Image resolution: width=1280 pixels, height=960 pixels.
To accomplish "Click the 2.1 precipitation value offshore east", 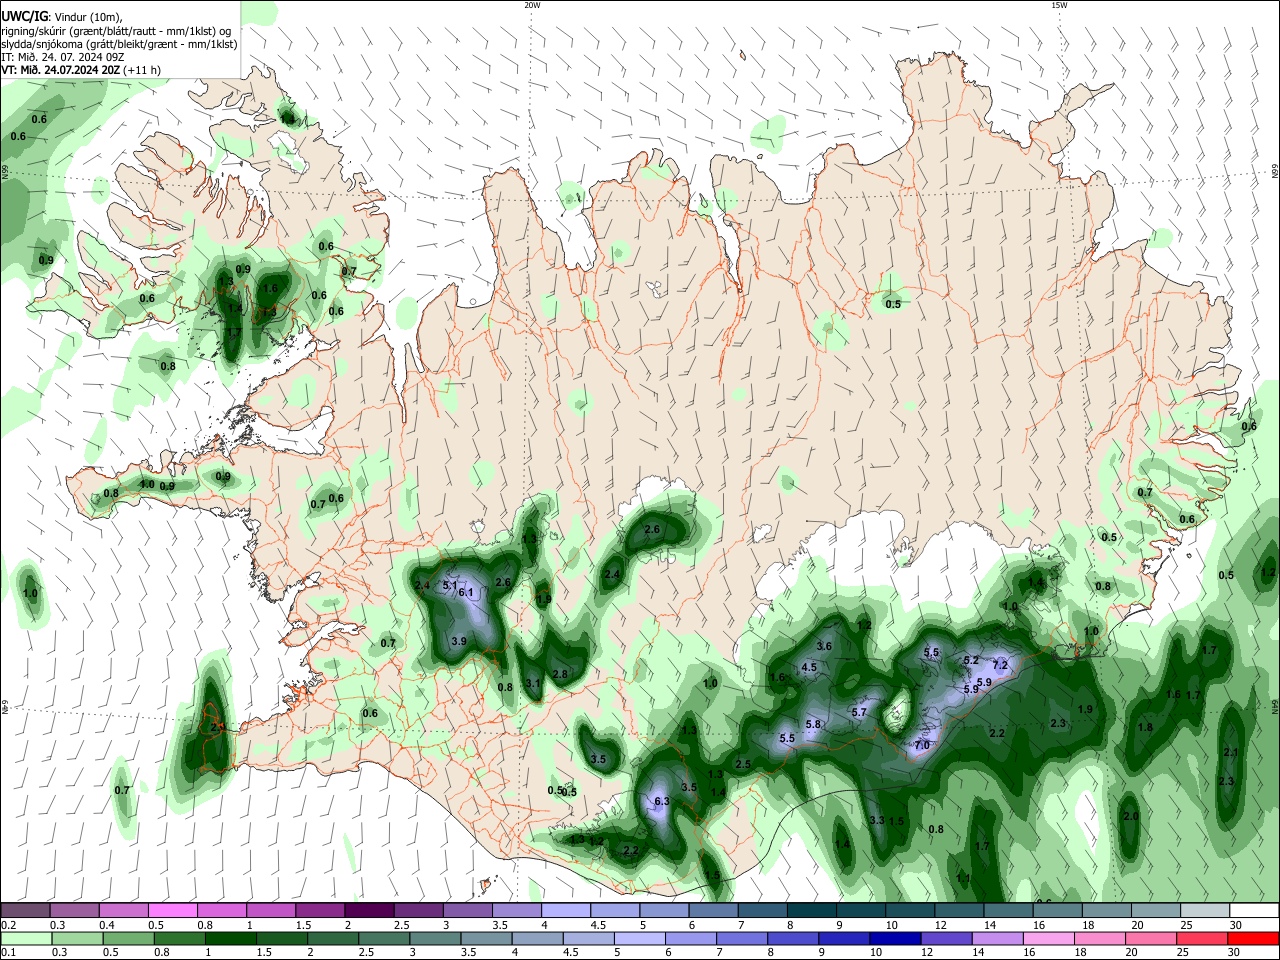I will click(x=1231, y=753).
